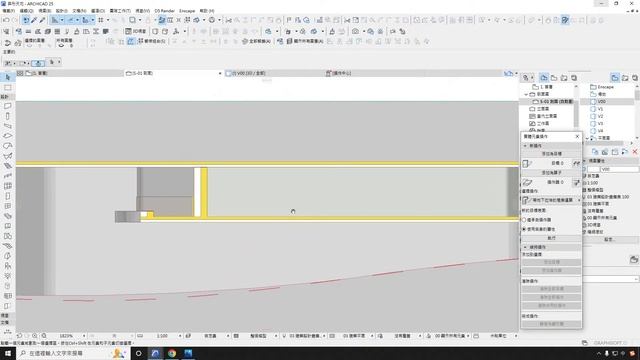Screen dimensions: 640x360
Task: Select the Lamp tool in toolbox
Action: [x=8, y=276]
